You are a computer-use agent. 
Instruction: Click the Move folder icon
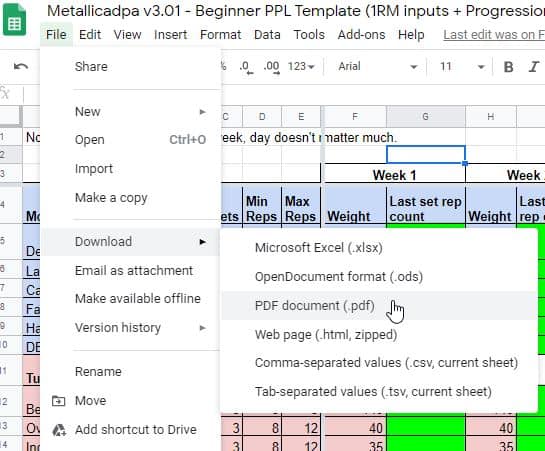[x=58, y=401]
